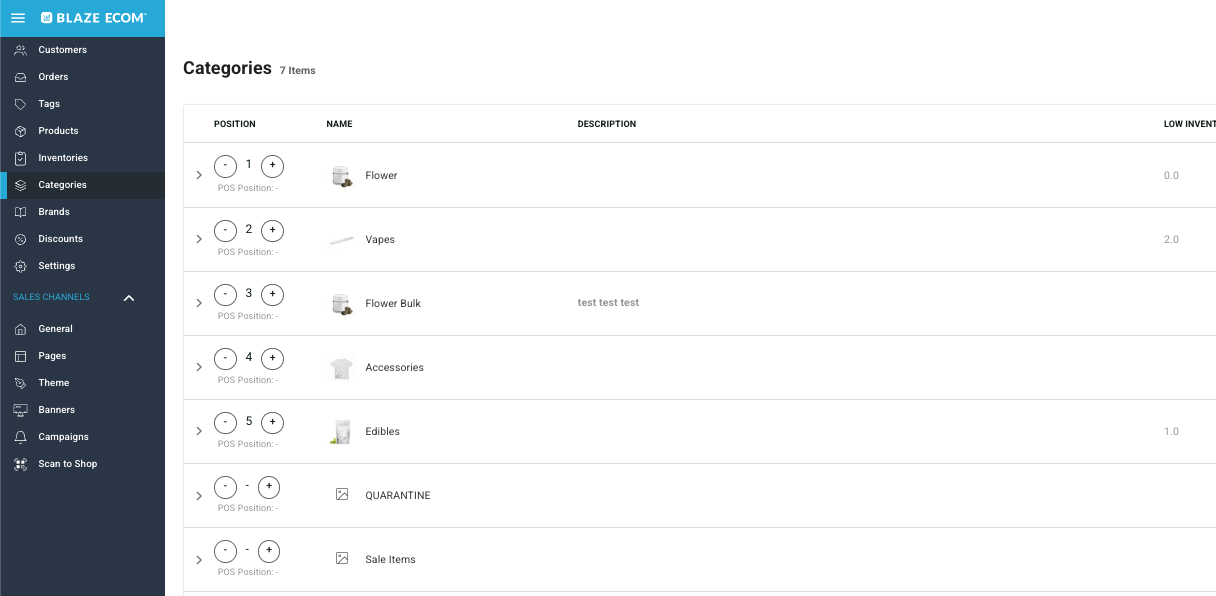The height and width of the screenshot is (596, 1216).
Task: Click the Flower category thumbnail
Action: tap(342, 176)
